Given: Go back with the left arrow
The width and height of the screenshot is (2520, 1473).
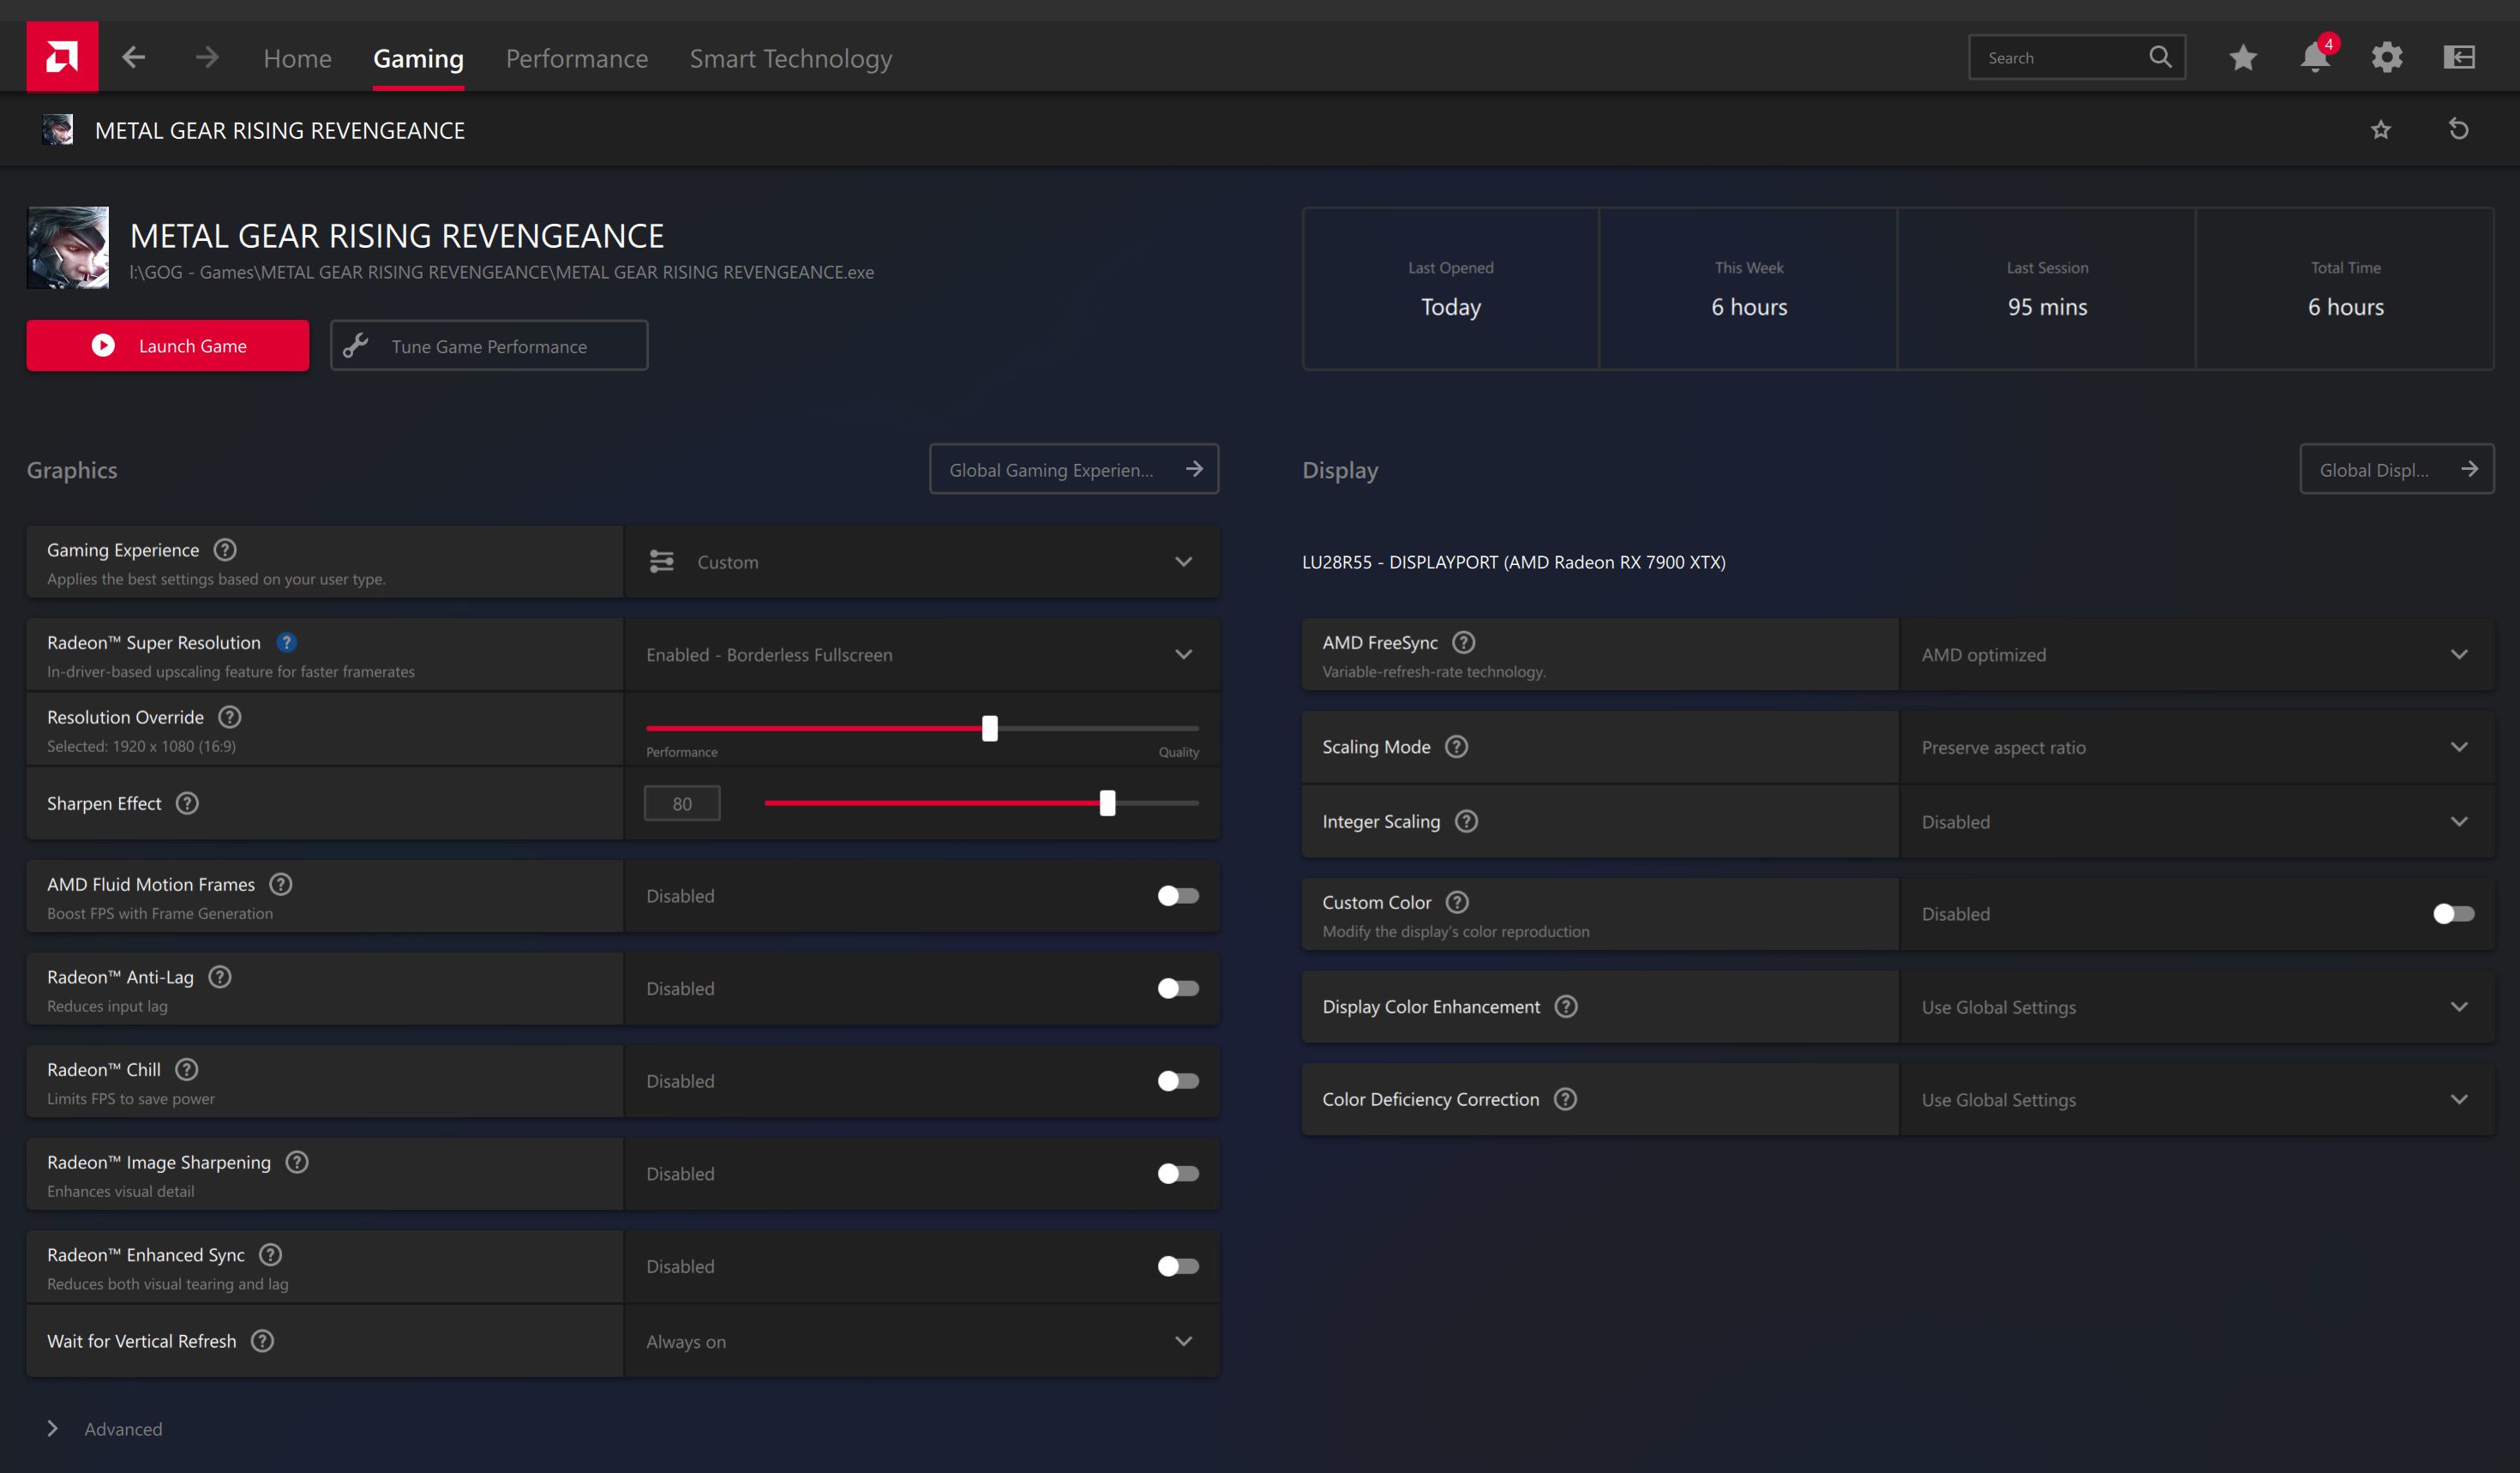Looking at the screenshot, I should [x=134, y=57].
